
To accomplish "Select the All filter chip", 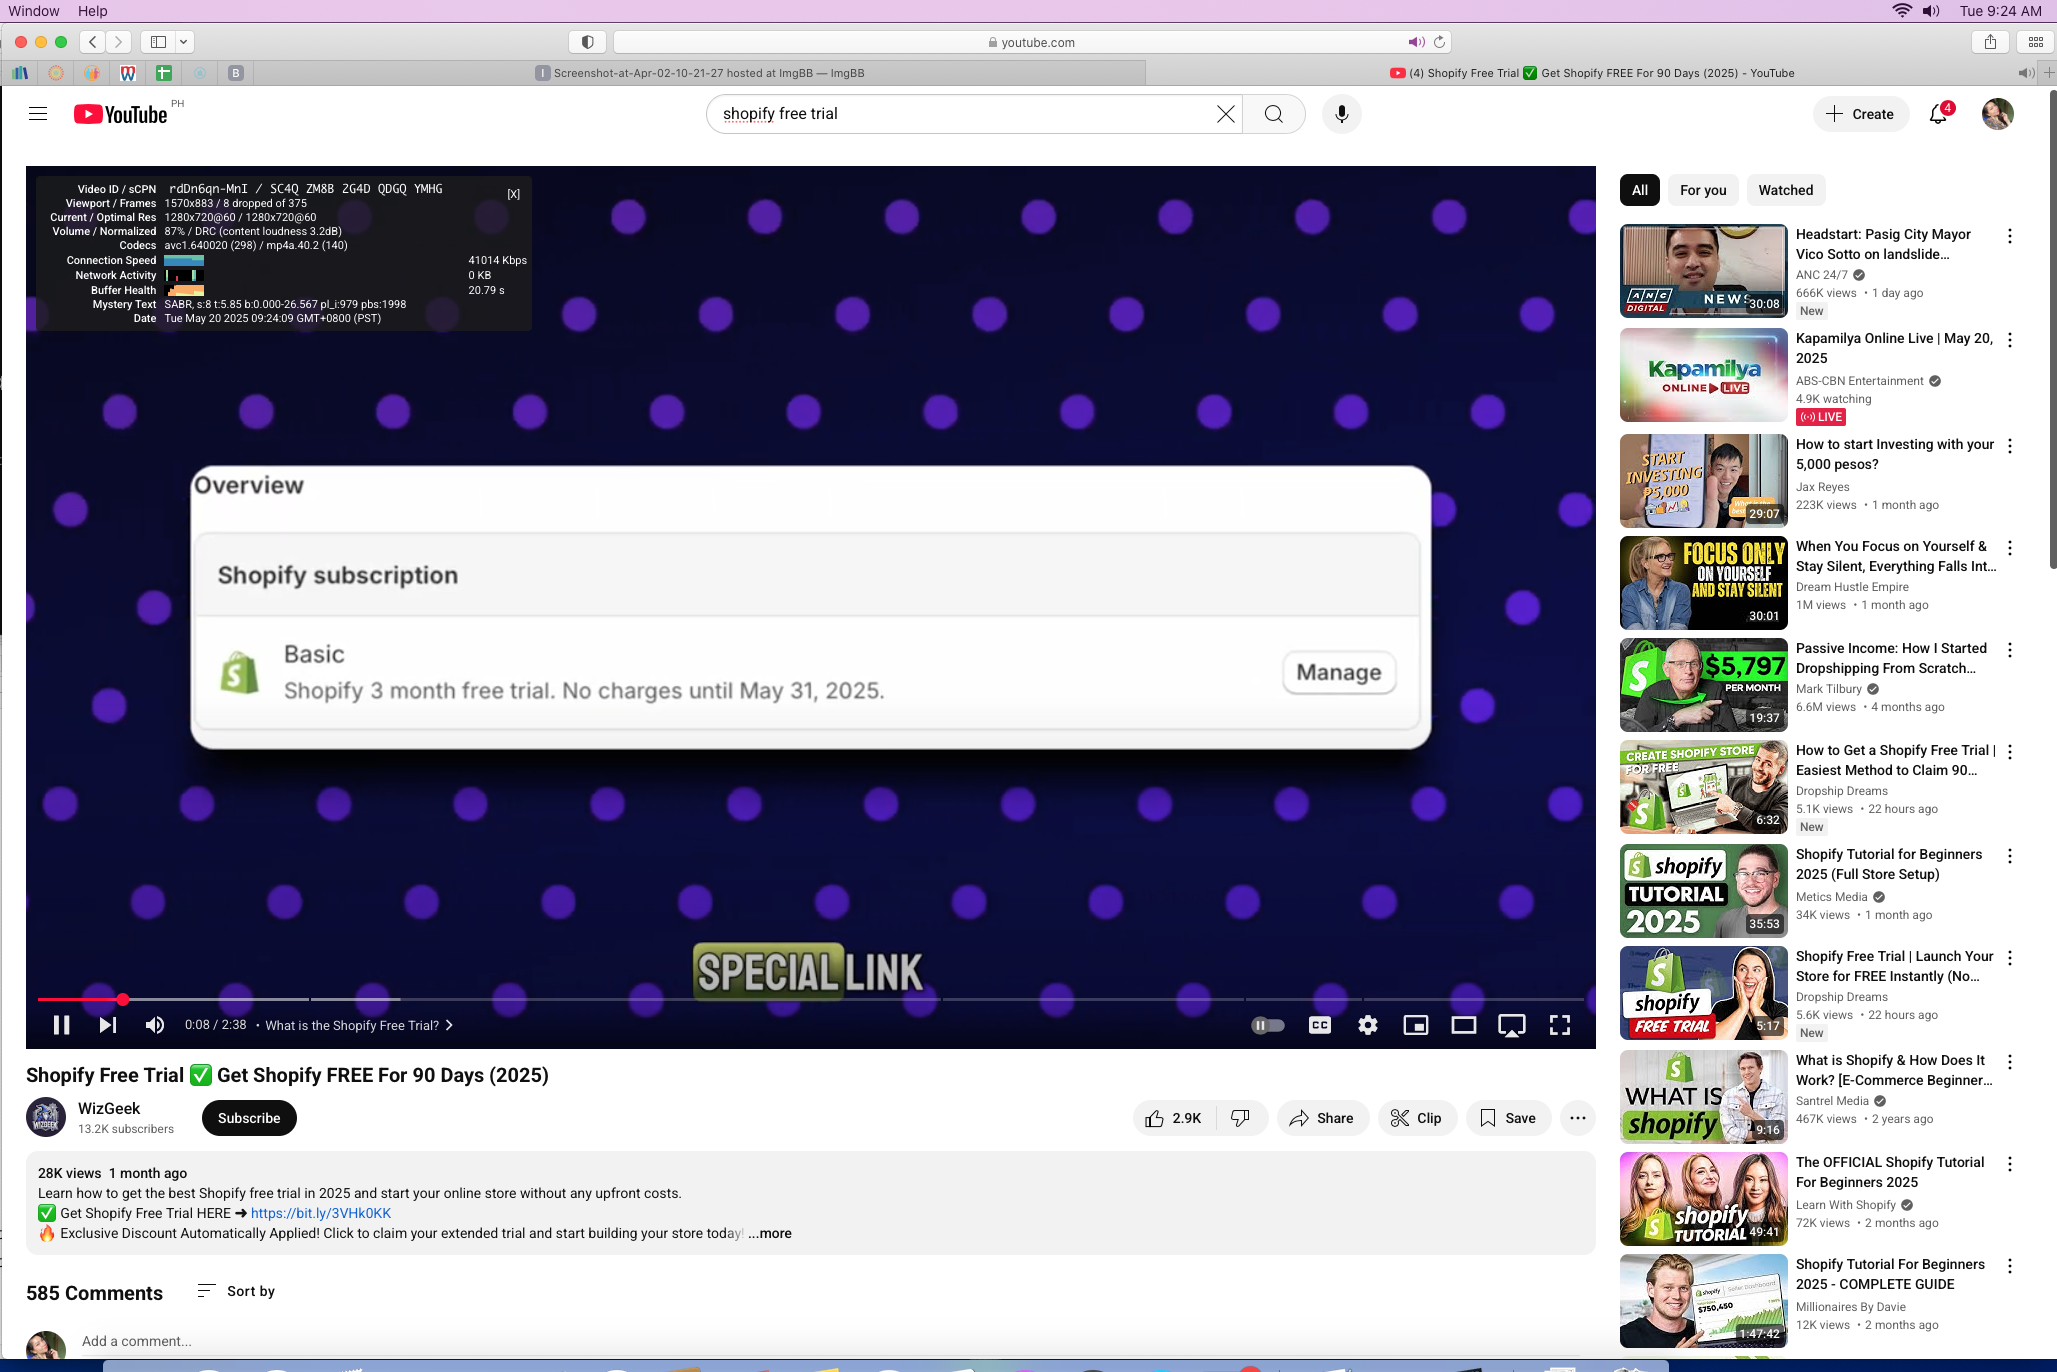I will (x=1640, y=190).
